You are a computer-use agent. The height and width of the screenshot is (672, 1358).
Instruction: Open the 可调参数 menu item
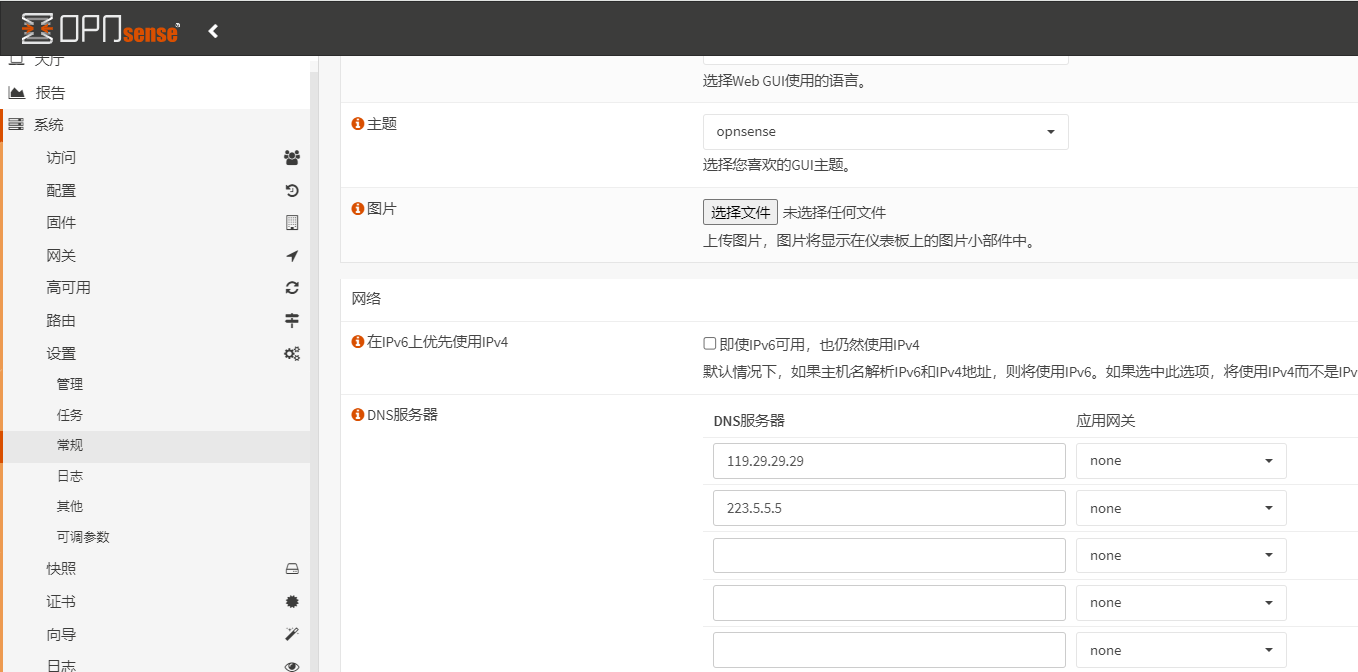[83, 537]
